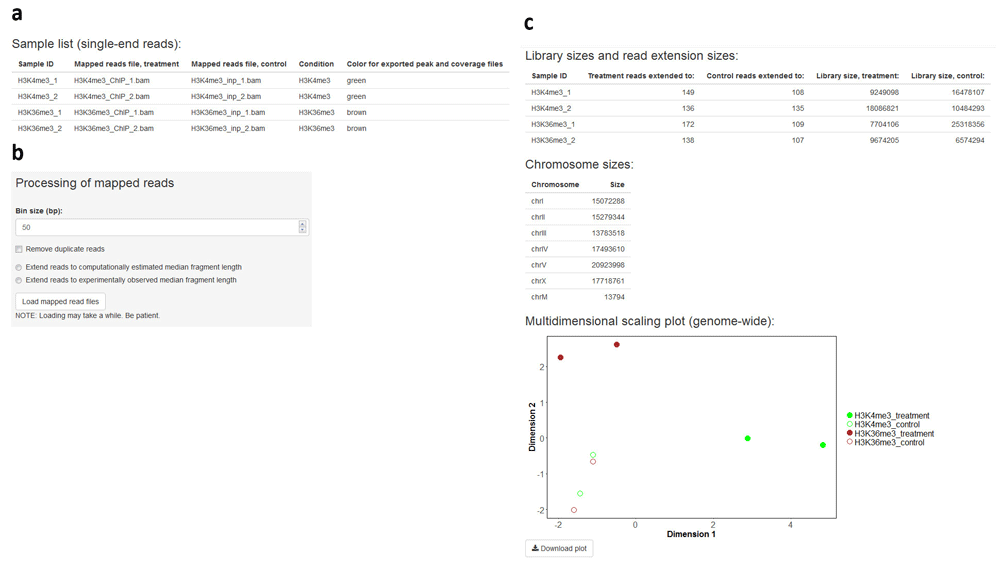1000x569 pixels.
Task: Click the H3K36me3_ChIP_2.bam cell
Action: pos(114,129)
